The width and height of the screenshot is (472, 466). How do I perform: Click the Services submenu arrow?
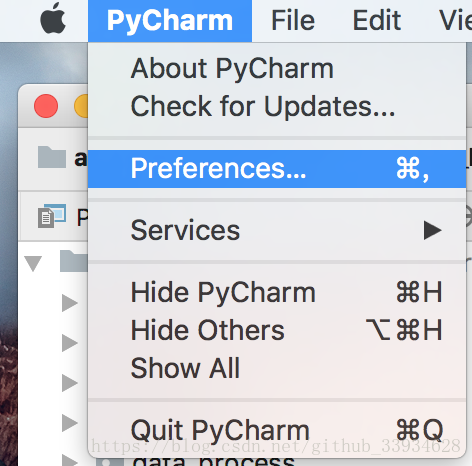point(433,230)
